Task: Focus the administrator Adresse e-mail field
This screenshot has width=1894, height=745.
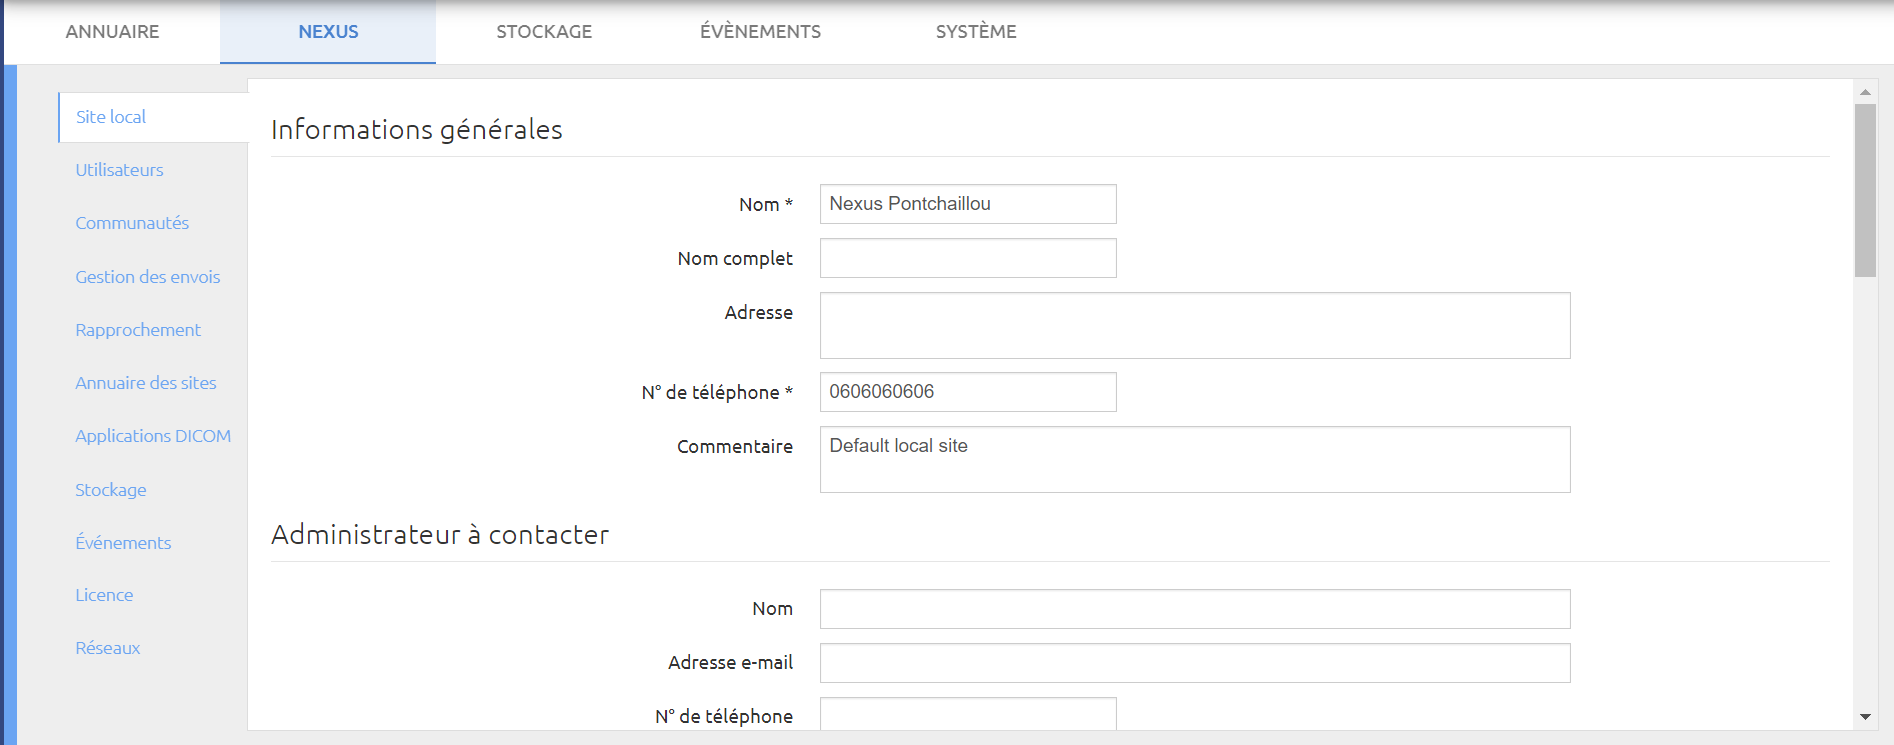Action: 1195,663
